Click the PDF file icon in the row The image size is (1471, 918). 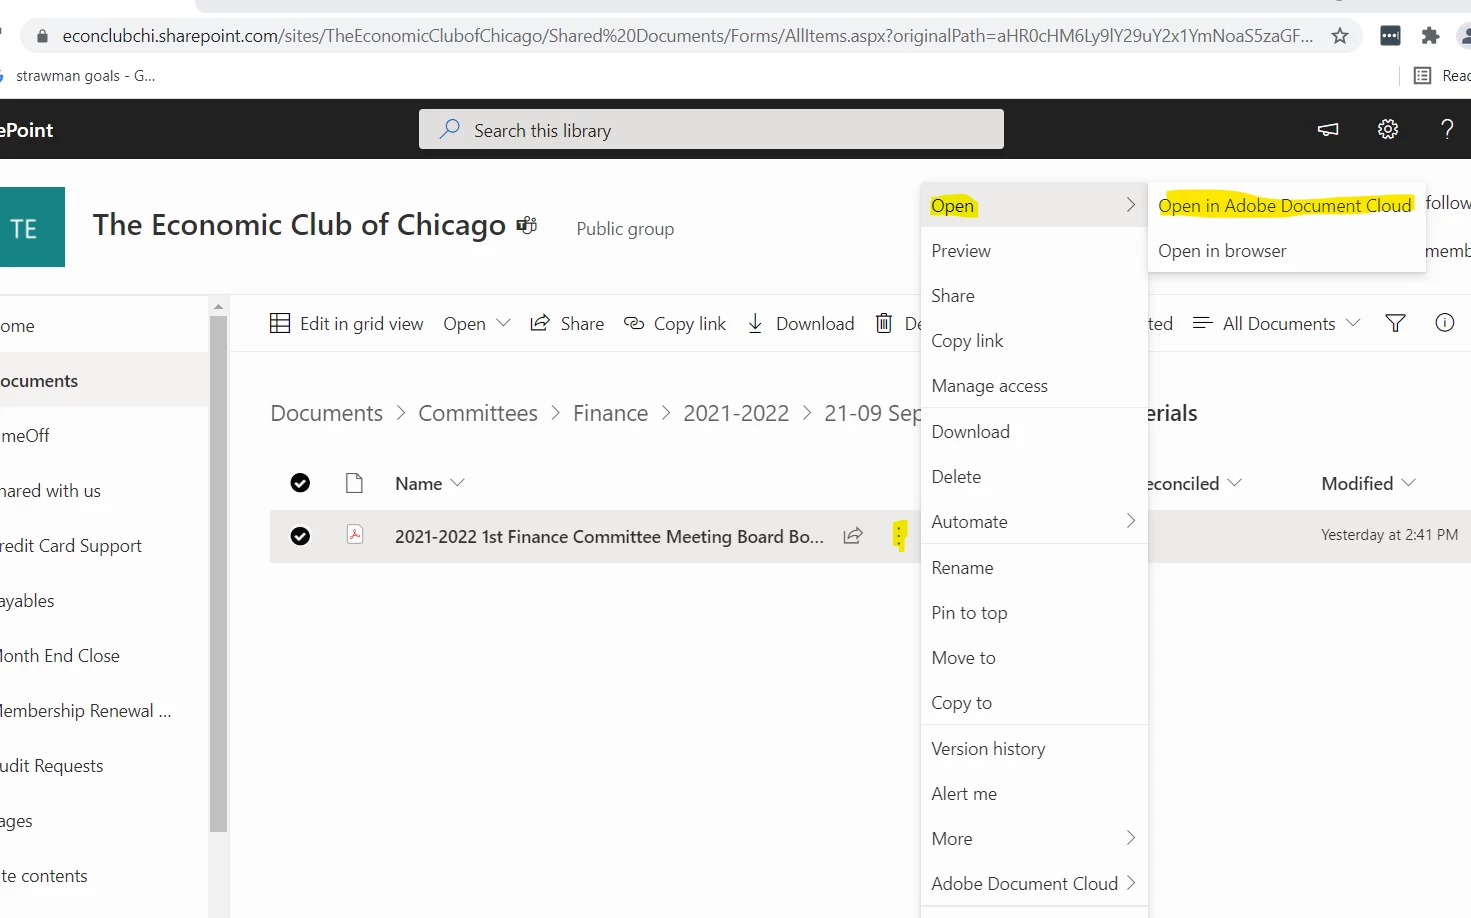pyautogui.click(x=355, y=535)
